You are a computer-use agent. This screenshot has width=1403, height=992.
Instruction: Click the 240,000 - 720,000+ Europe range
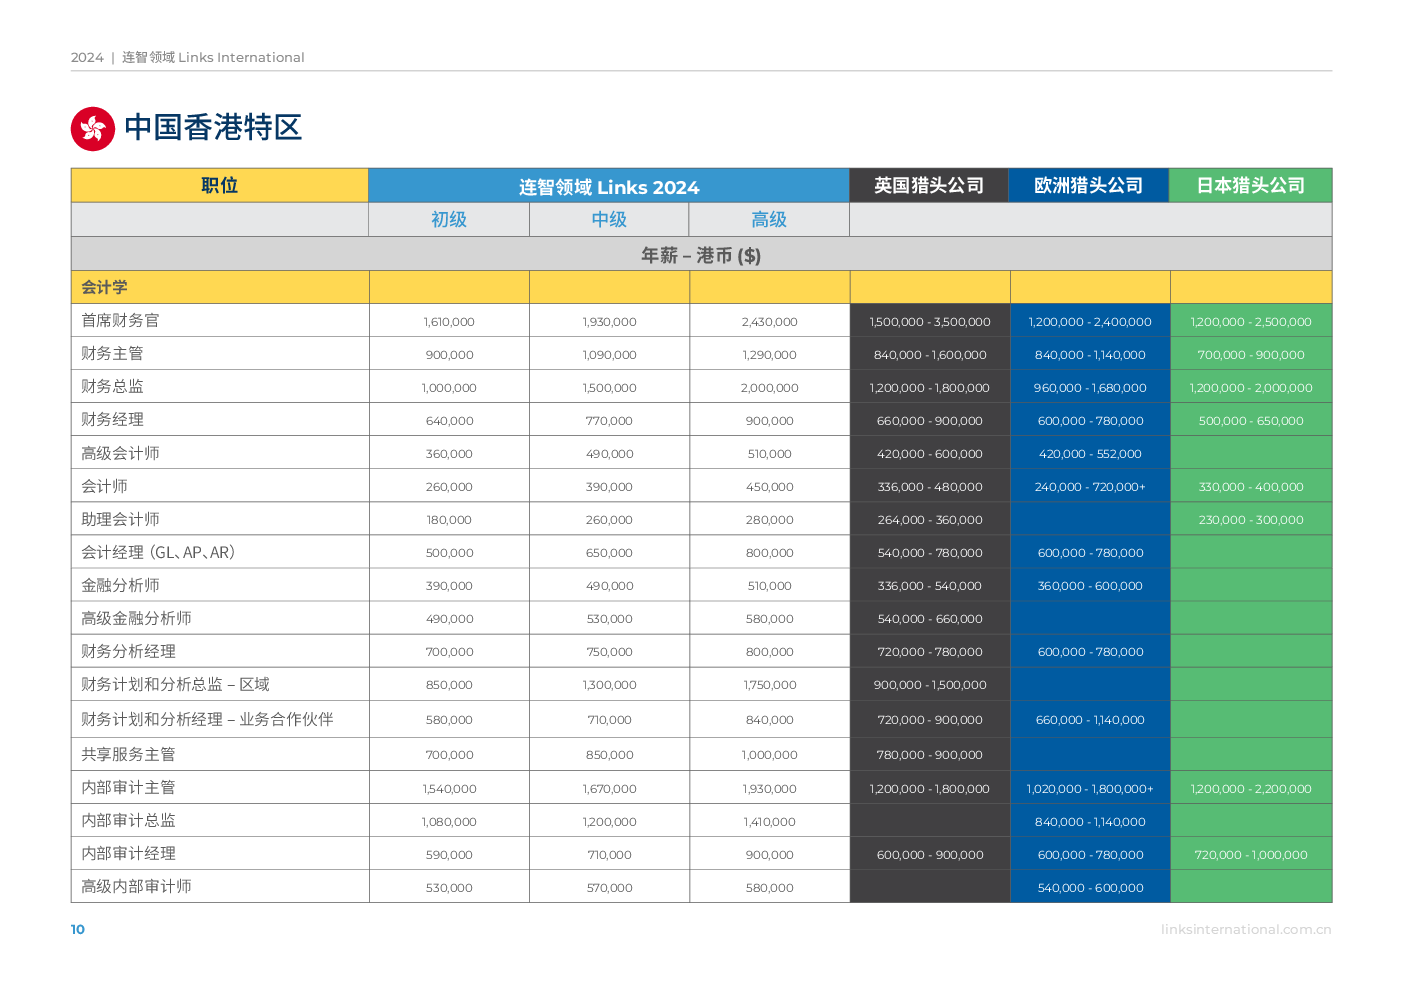(1090, 487)
